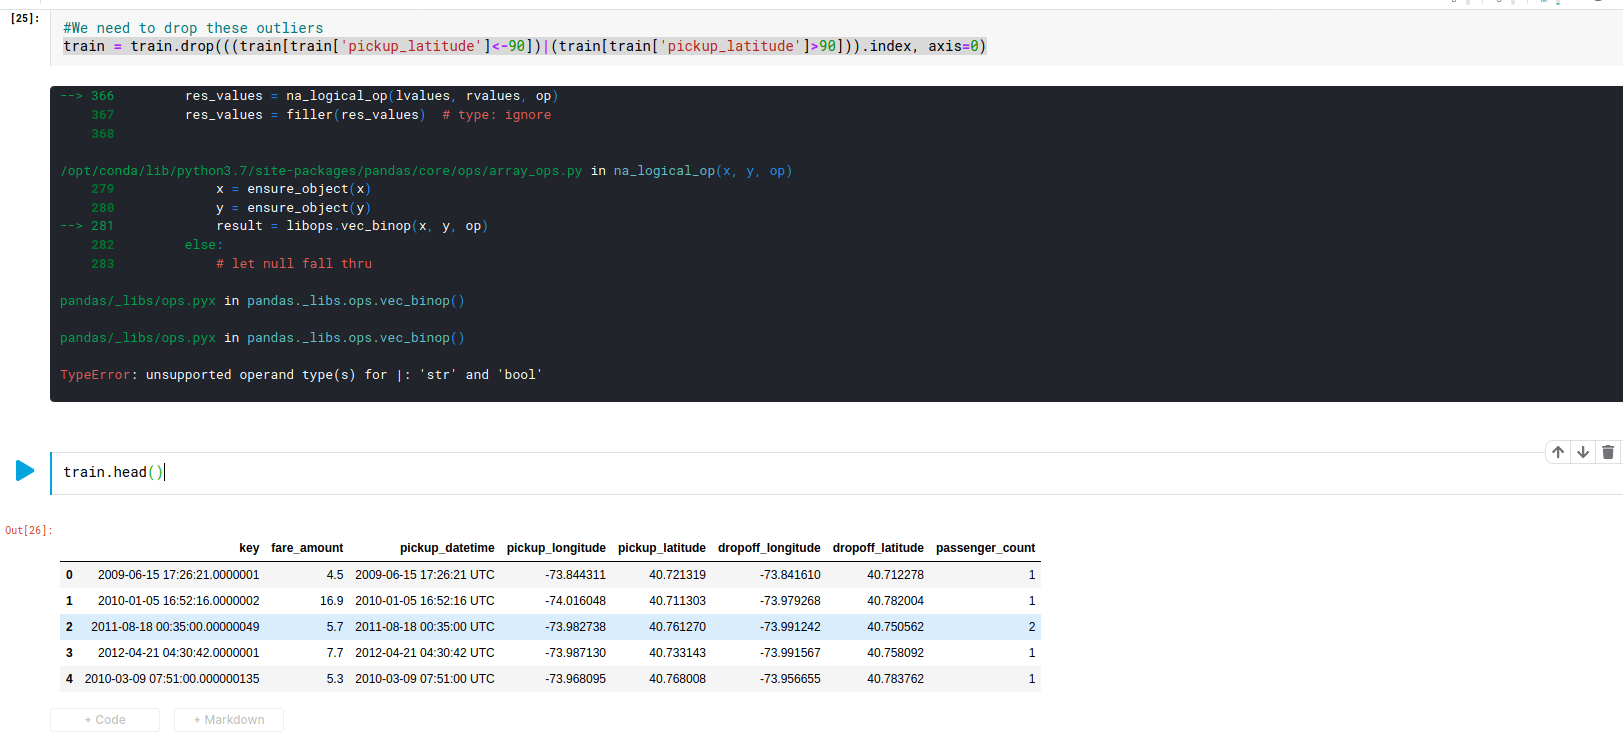Click pickup longitude -74.016048
Screen dimensions: 1623x736
coord(575,601)
